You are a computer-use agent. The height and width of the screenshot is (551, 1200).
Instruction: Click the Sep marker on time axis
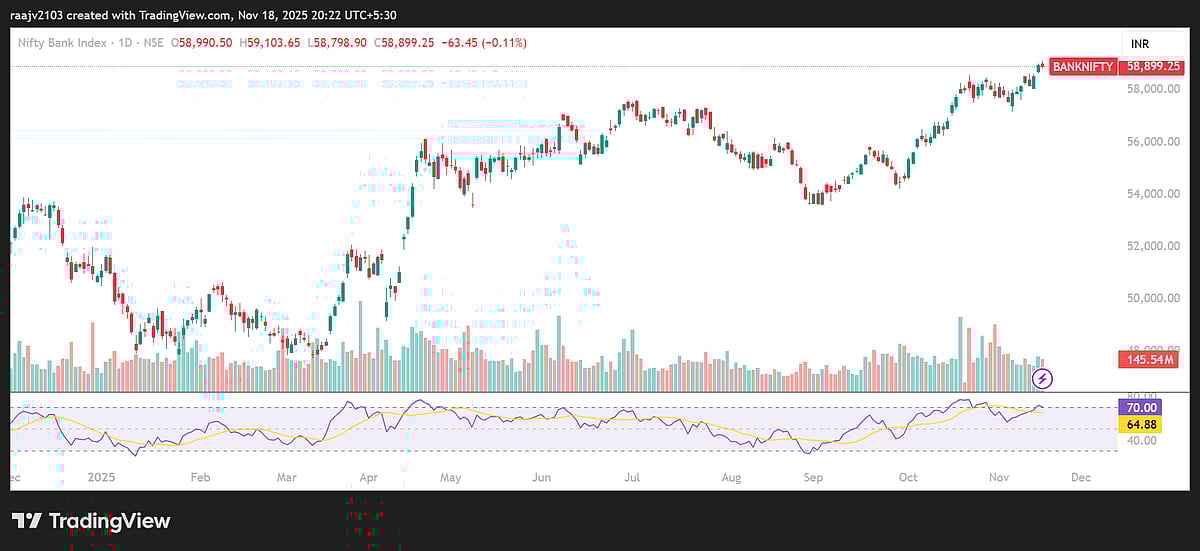point(813,478)
